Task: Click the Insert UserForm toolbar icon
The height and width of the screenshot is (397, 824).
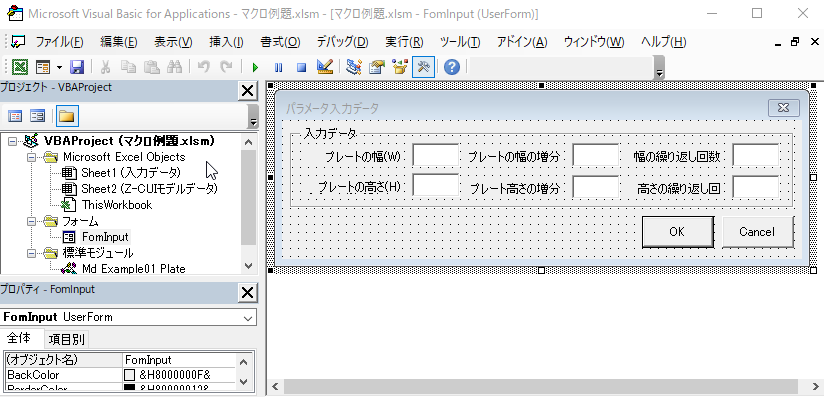Action: (x=43, y=67)
